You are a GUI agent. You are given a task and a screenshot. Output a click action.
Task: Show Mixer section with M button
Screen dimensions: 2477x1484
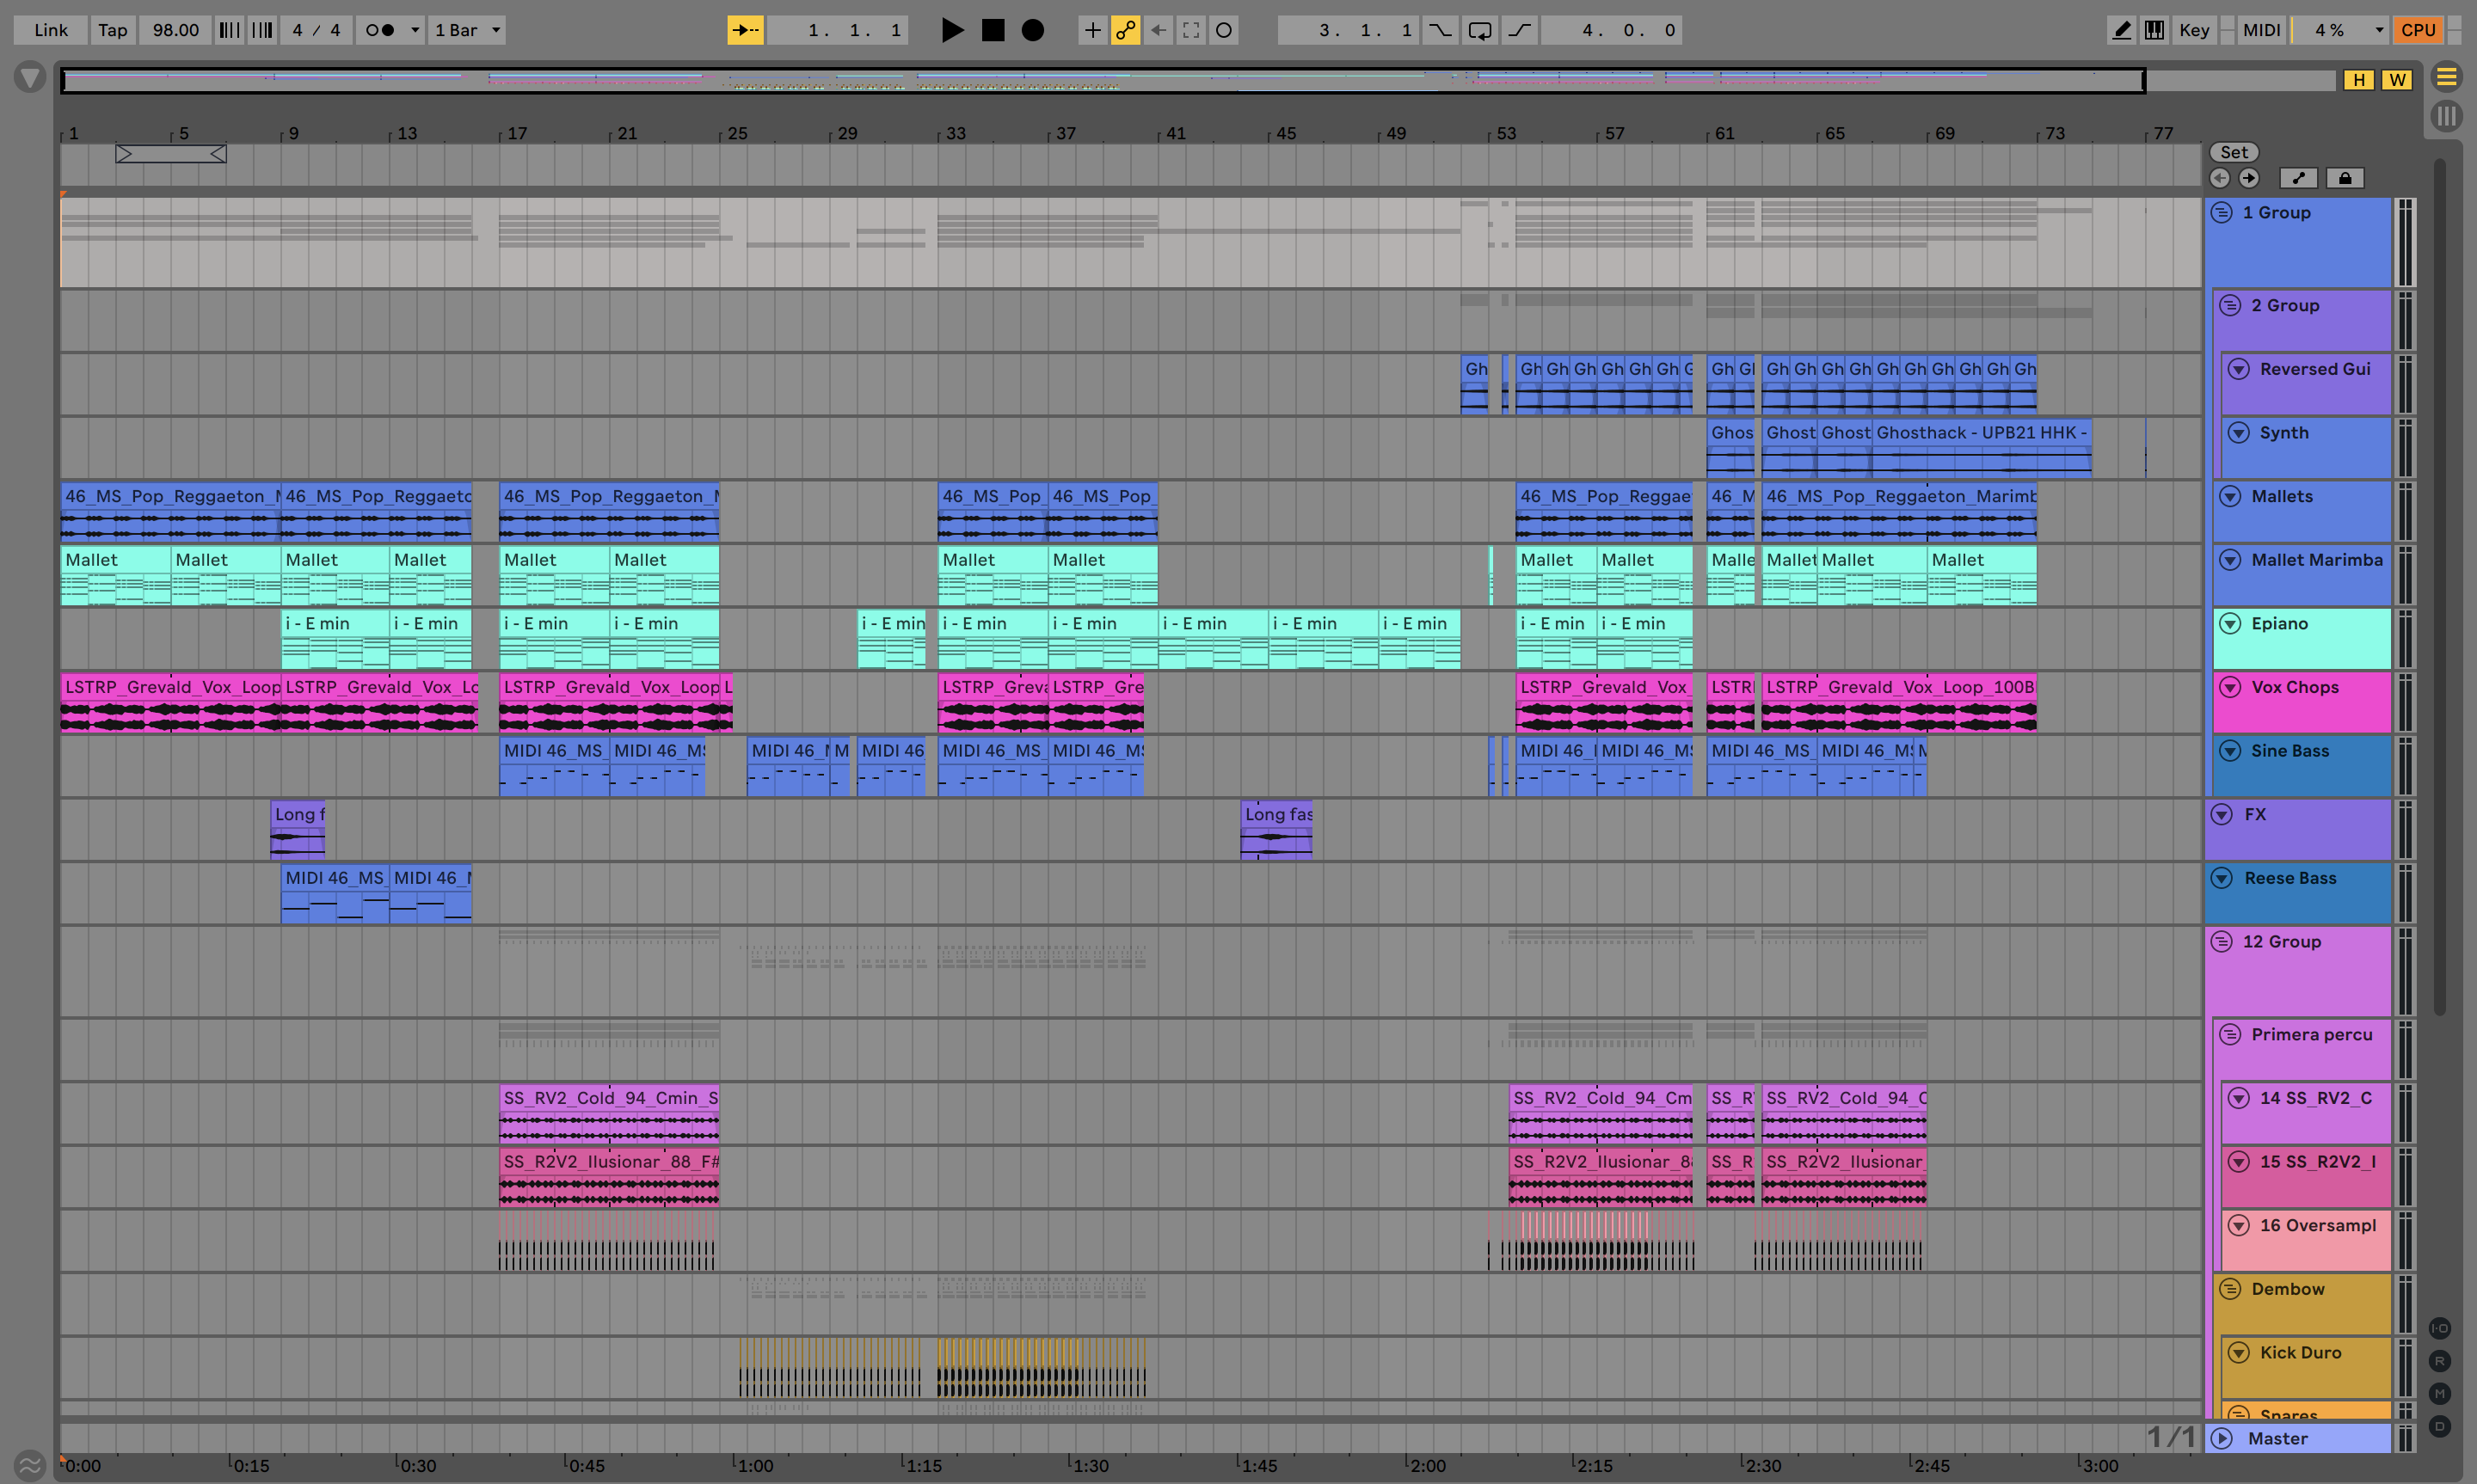click(2440, 1394)
